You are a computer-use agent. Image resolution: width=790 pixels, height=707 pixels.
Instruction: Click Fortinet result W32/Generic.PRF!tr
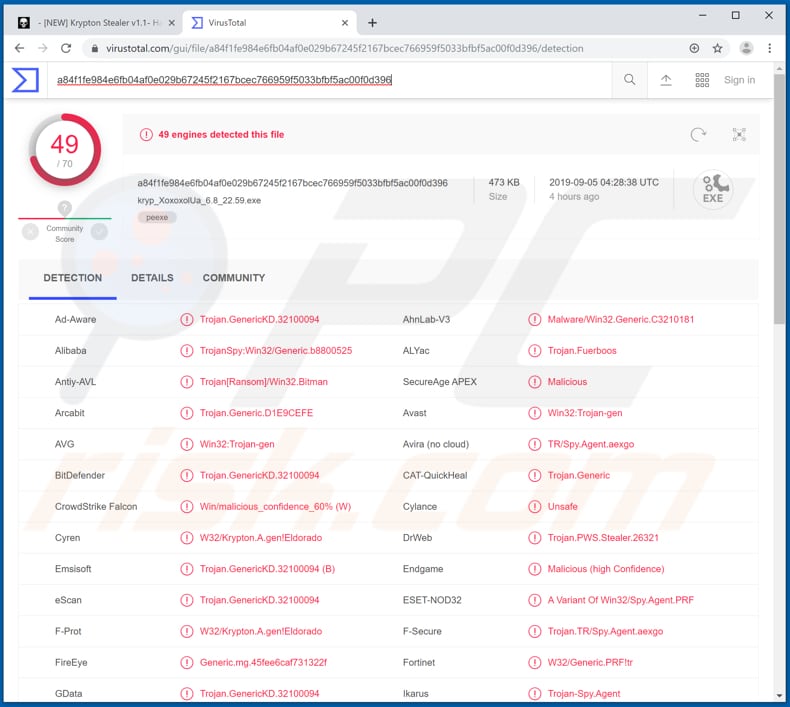tap(590, 663)
